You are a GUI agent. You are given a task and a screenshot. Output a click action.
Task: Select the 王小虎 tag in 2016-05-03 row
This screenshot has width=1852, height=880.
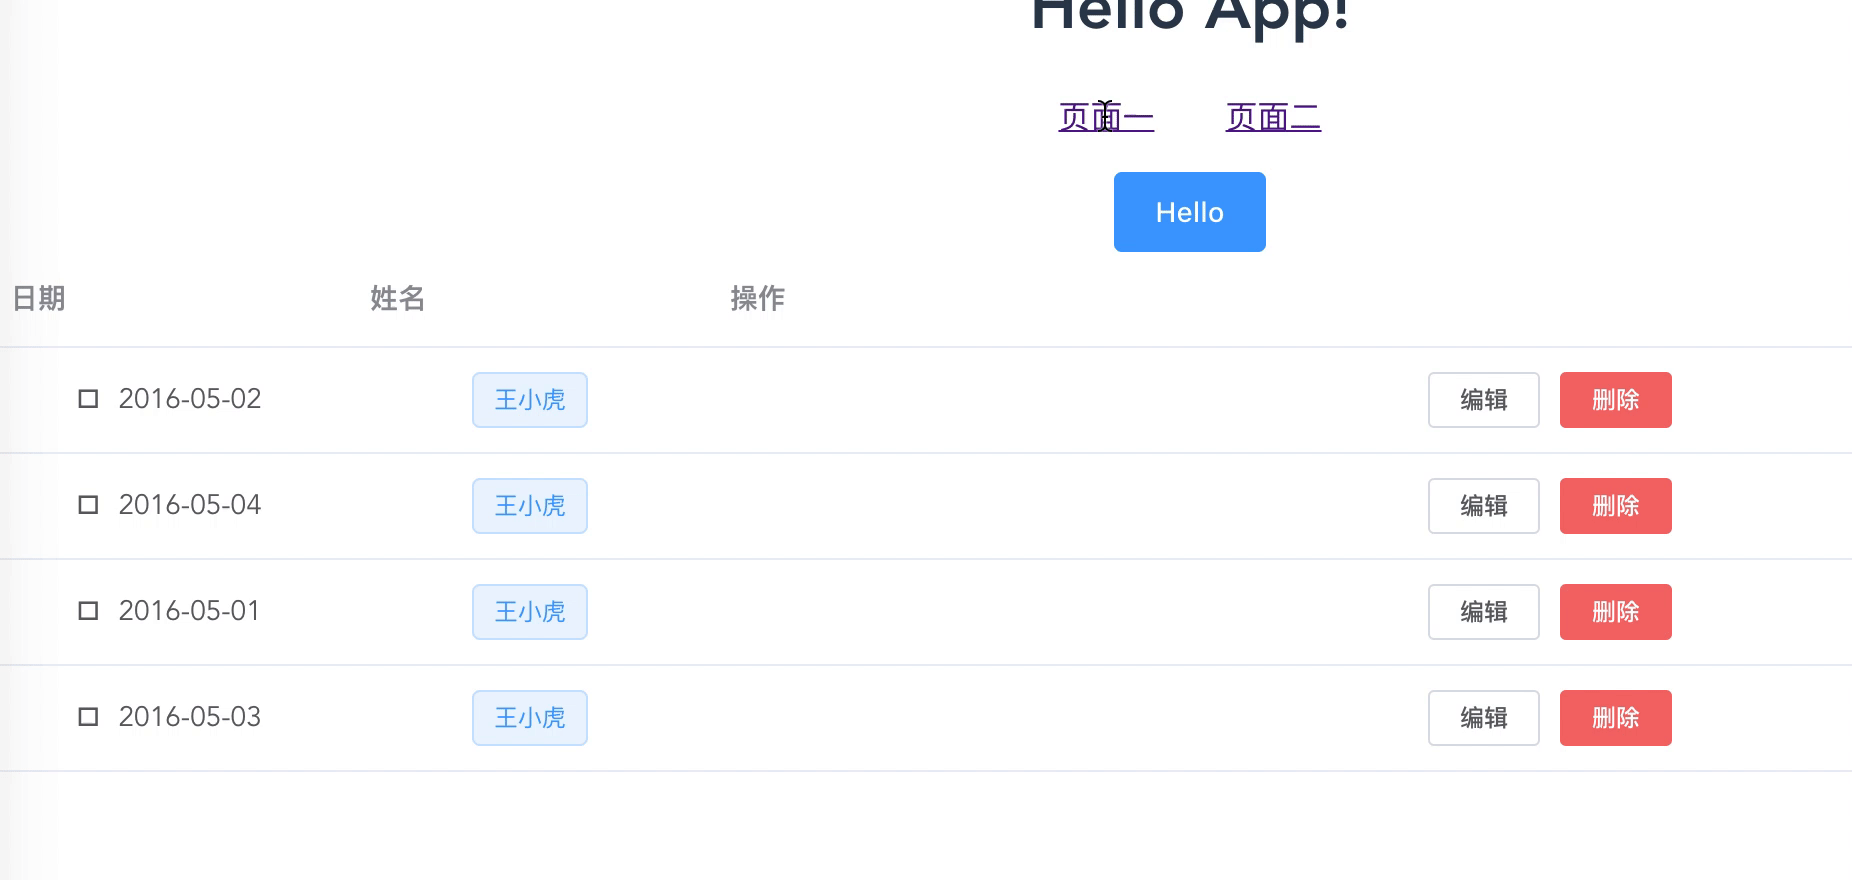[530, 718]
